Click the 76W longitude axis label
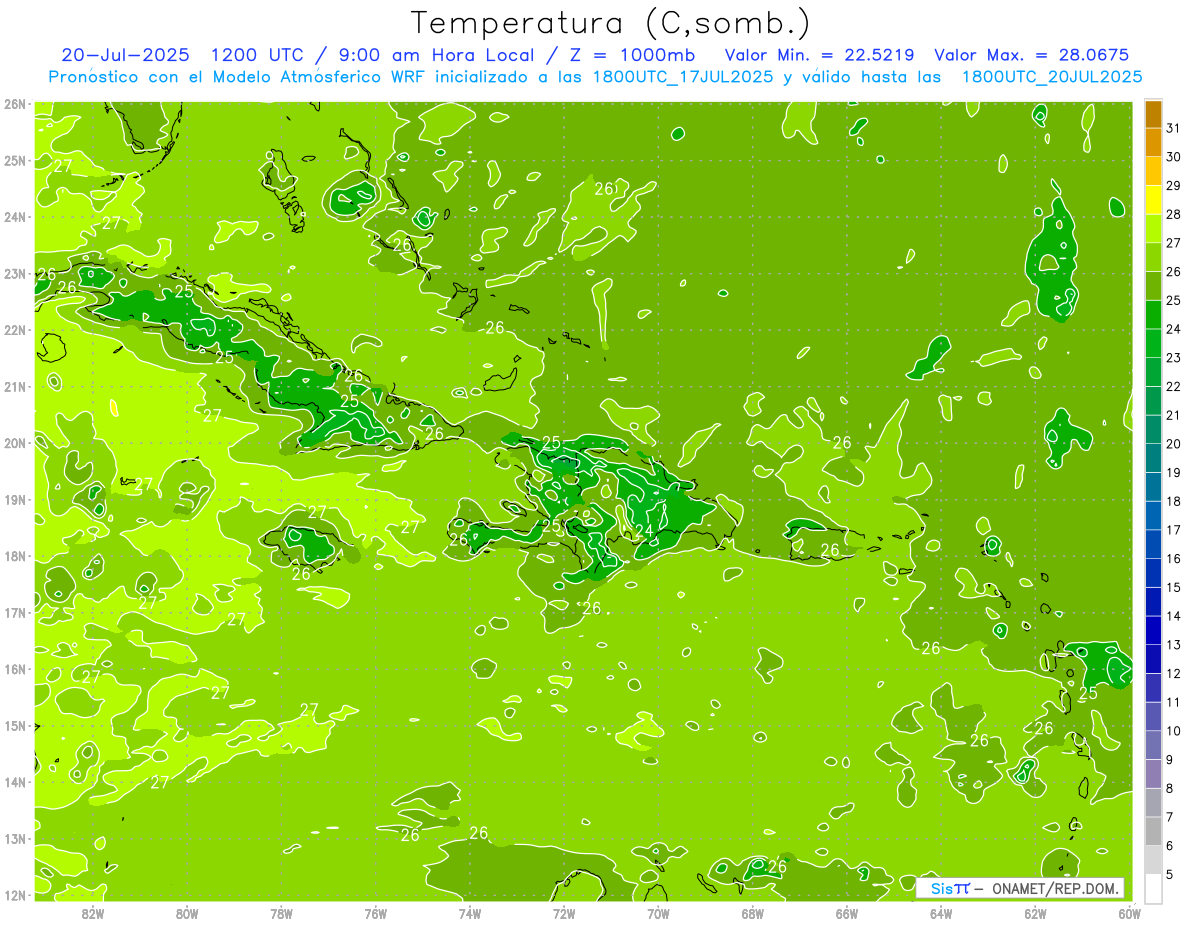 (376, 913)
